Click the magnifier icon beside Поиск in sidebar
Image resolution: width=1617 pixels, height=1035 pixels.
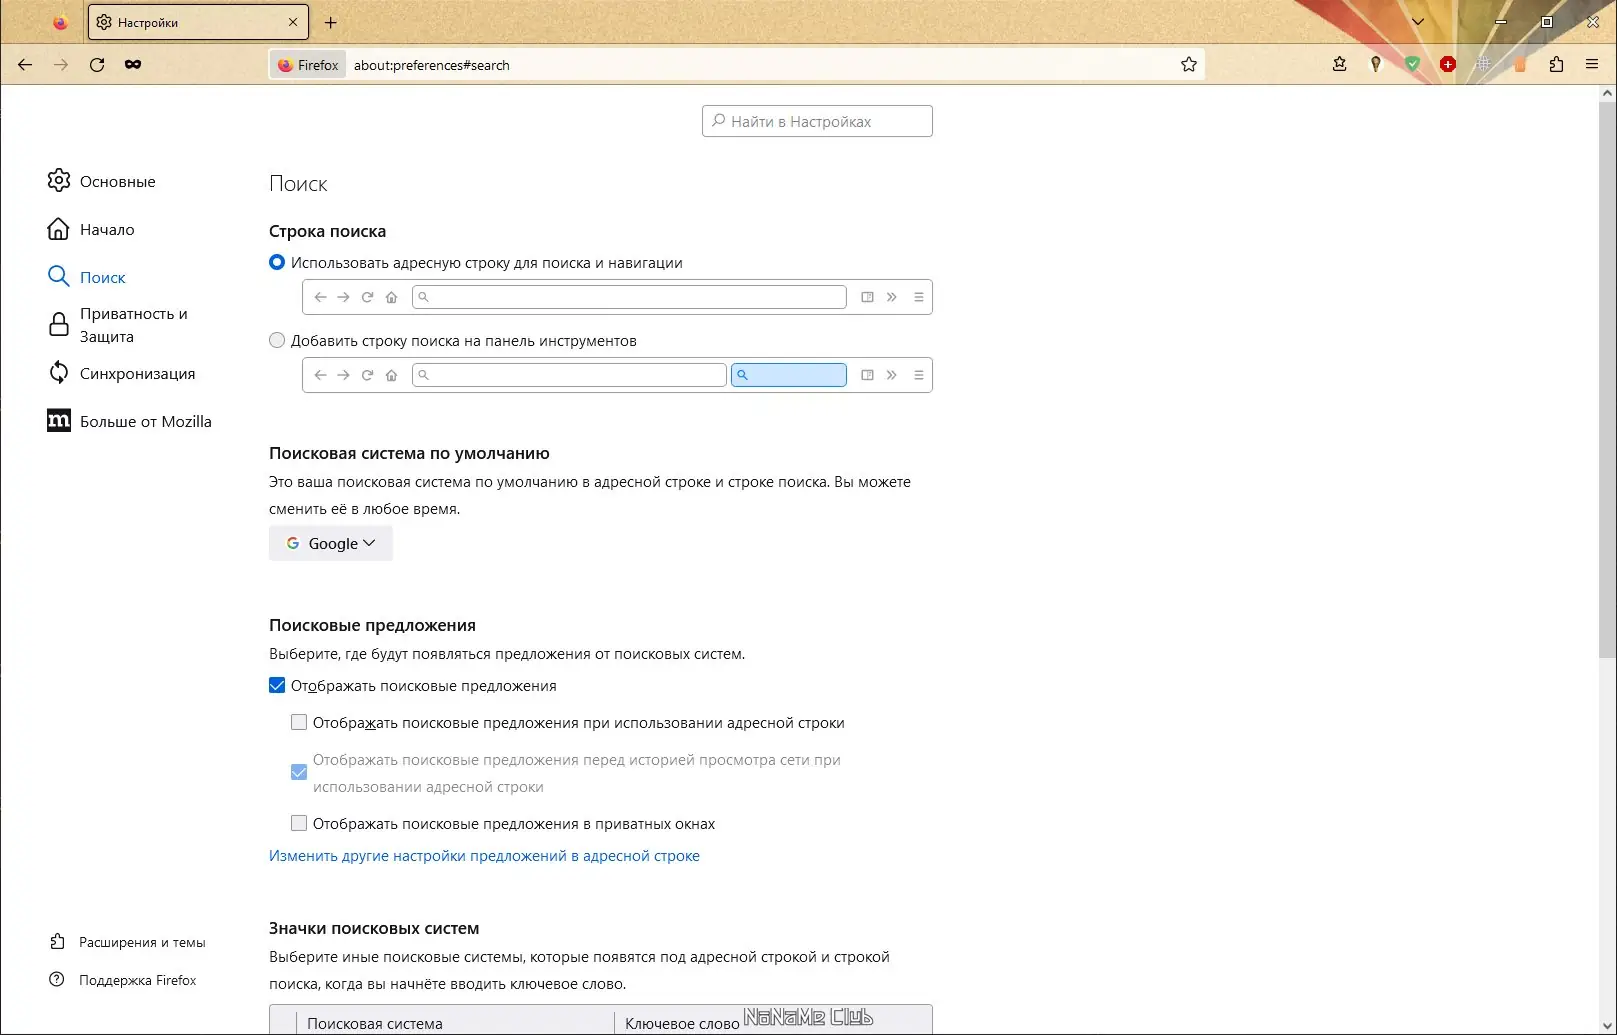tap(59, 277)
